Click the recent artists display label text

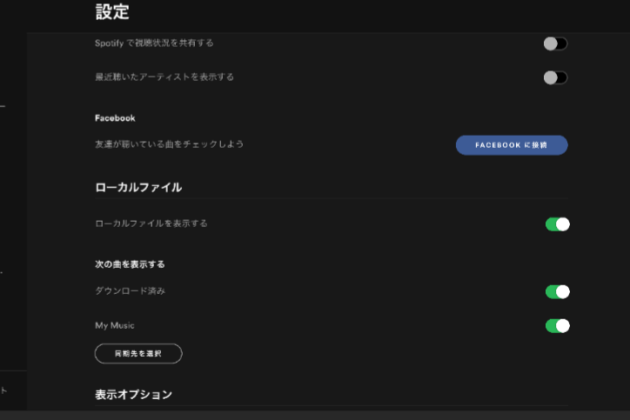164,77
